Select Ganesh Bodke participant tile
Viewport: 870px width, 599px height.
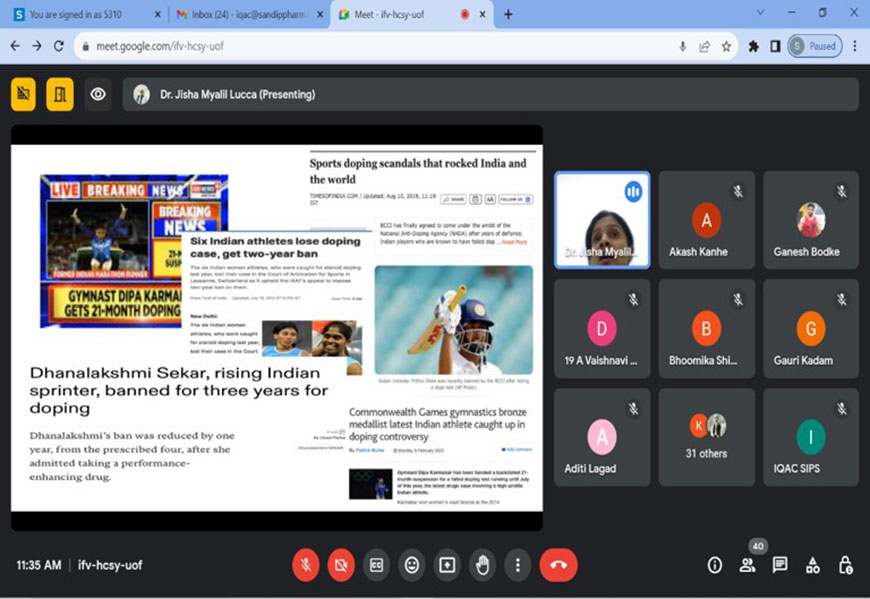click(x=811, y=220)
